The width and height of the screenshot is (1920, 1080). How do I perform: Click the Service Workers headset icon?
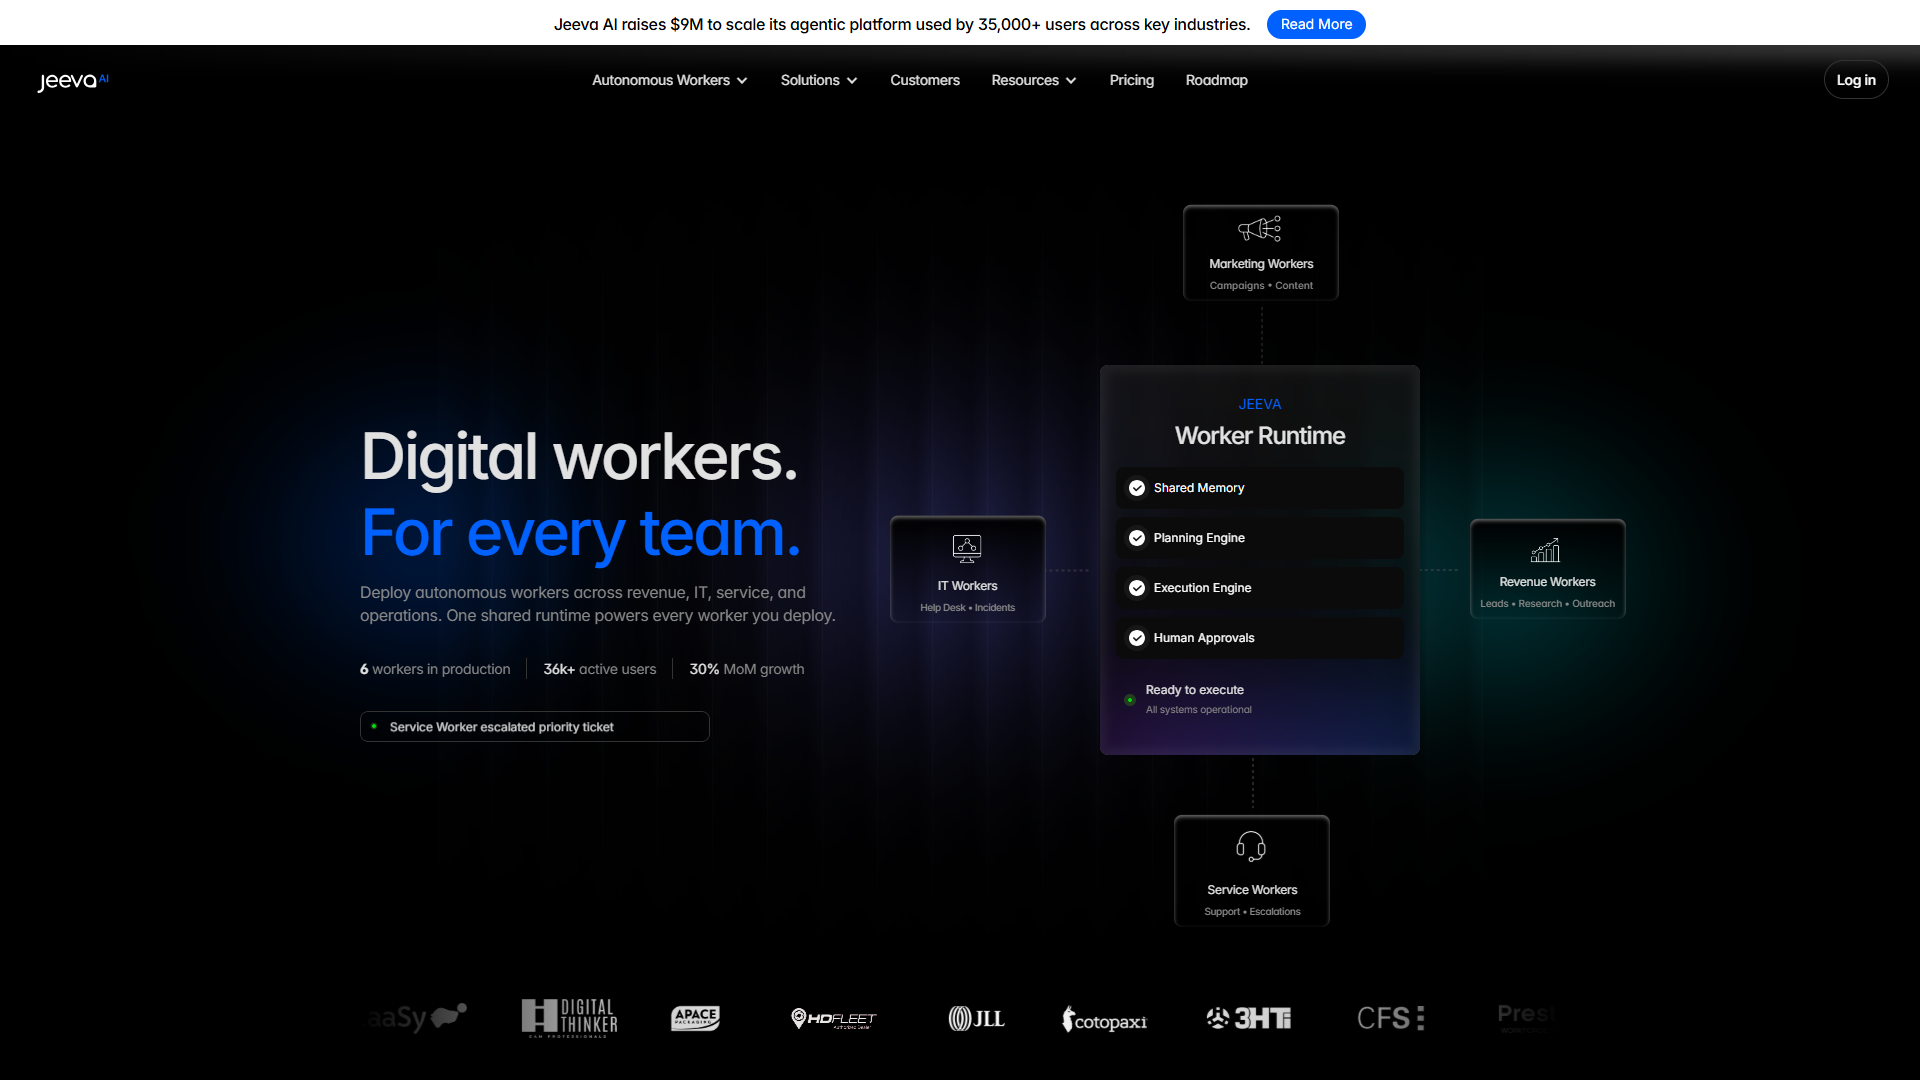(x=1251, y=846)
